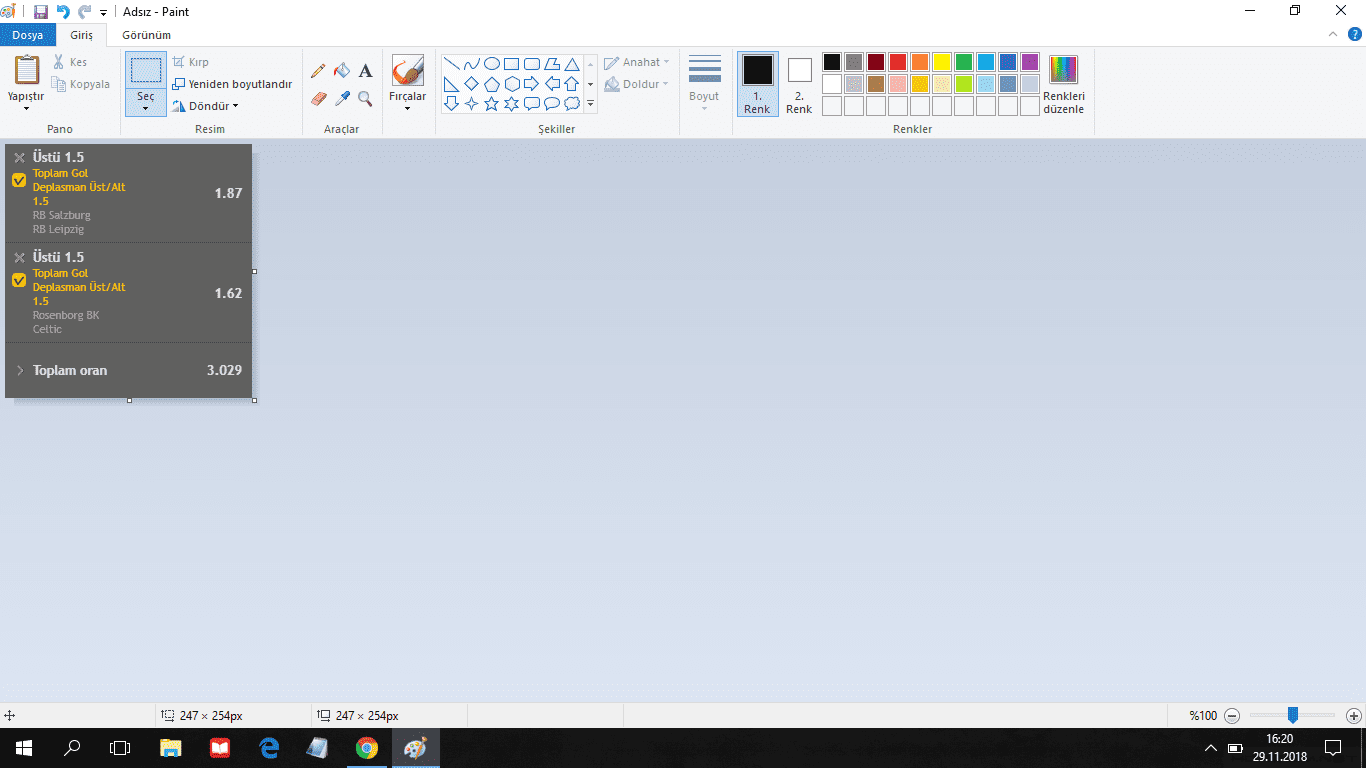Pick the yellow color swatch
Screen dimensions: 1366x768
[942, 62]
